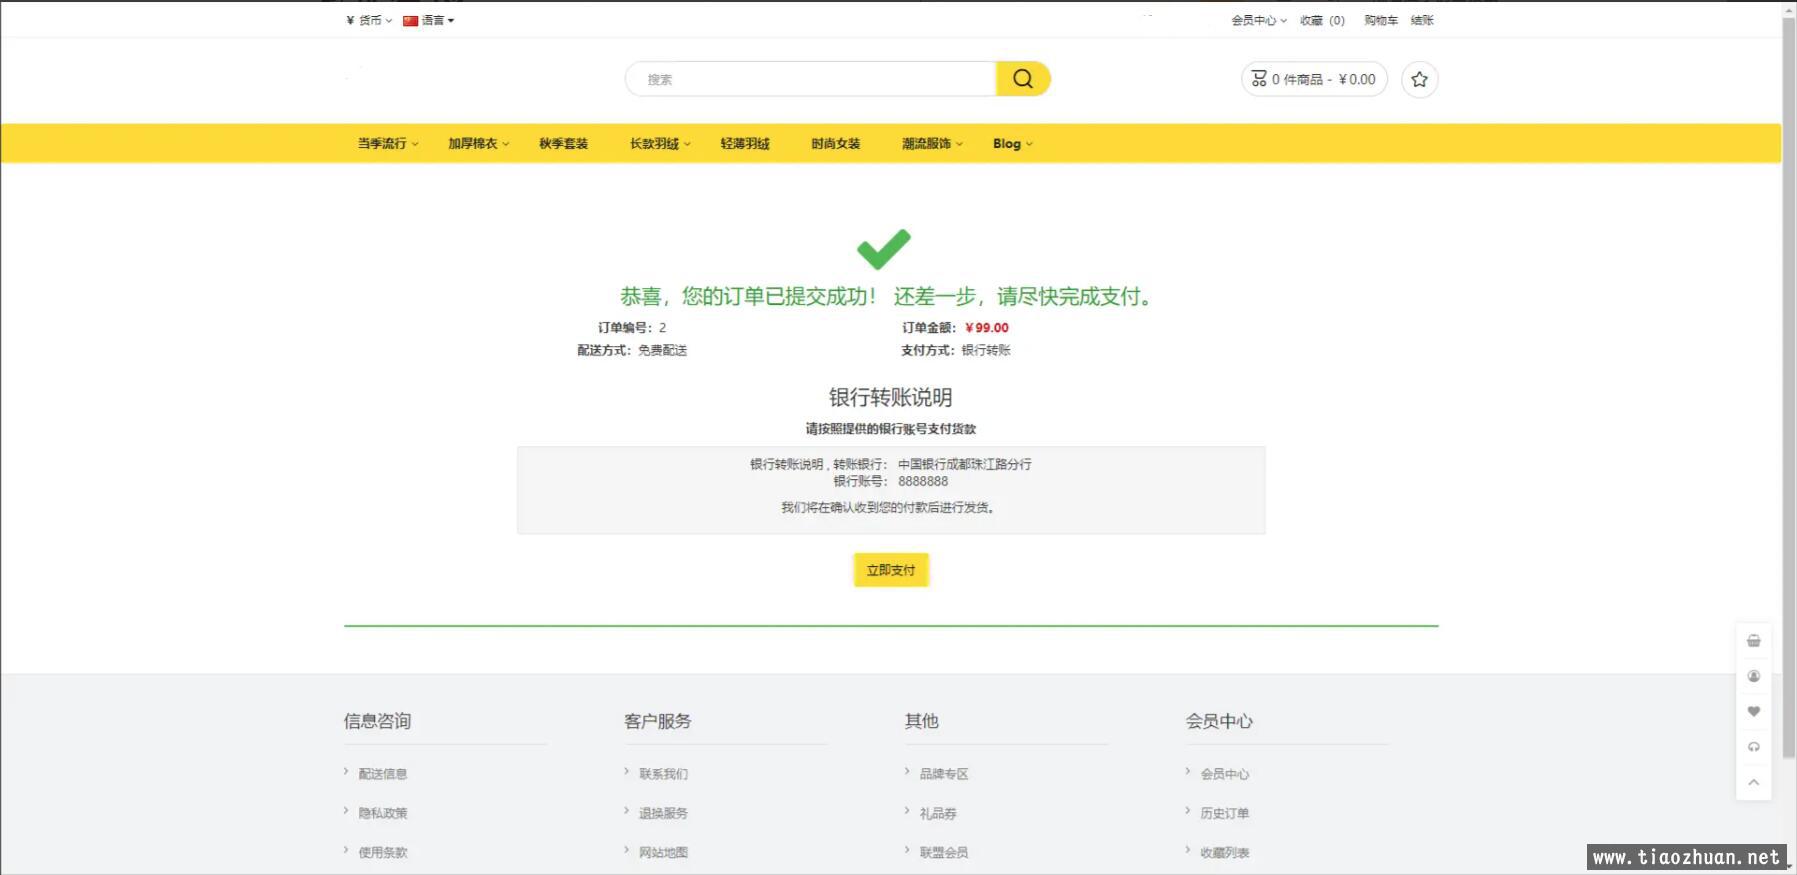This screenshot has width=1797, height=875.
Task: Click the 中国银行成都珠江路分行 bank name text
Action: (x=964, y=464)
